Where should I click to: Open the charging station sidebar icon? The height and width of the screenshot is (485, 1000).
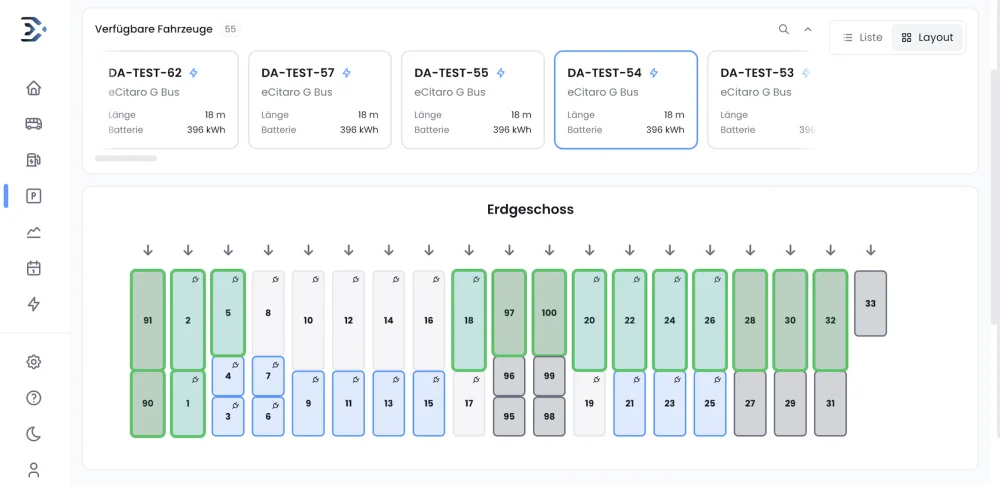(x=34, y=160)
